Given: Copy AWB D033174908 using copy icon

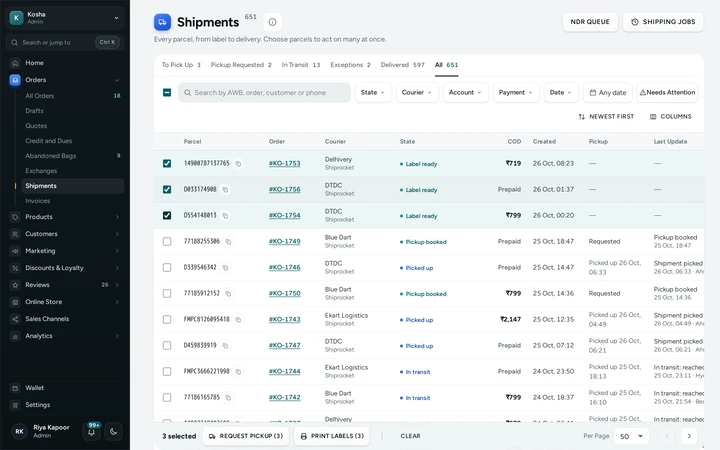Looking at the screenshot, I should tap(225, 190).
